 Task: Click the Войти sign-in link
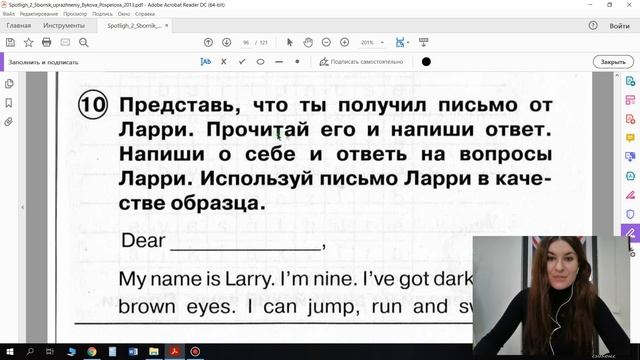coord(619,26)
